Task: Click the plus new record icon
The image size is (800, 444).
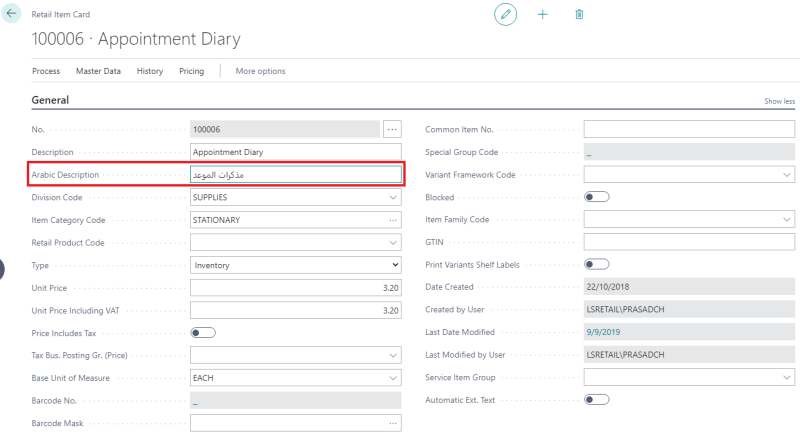Action: 542,14
